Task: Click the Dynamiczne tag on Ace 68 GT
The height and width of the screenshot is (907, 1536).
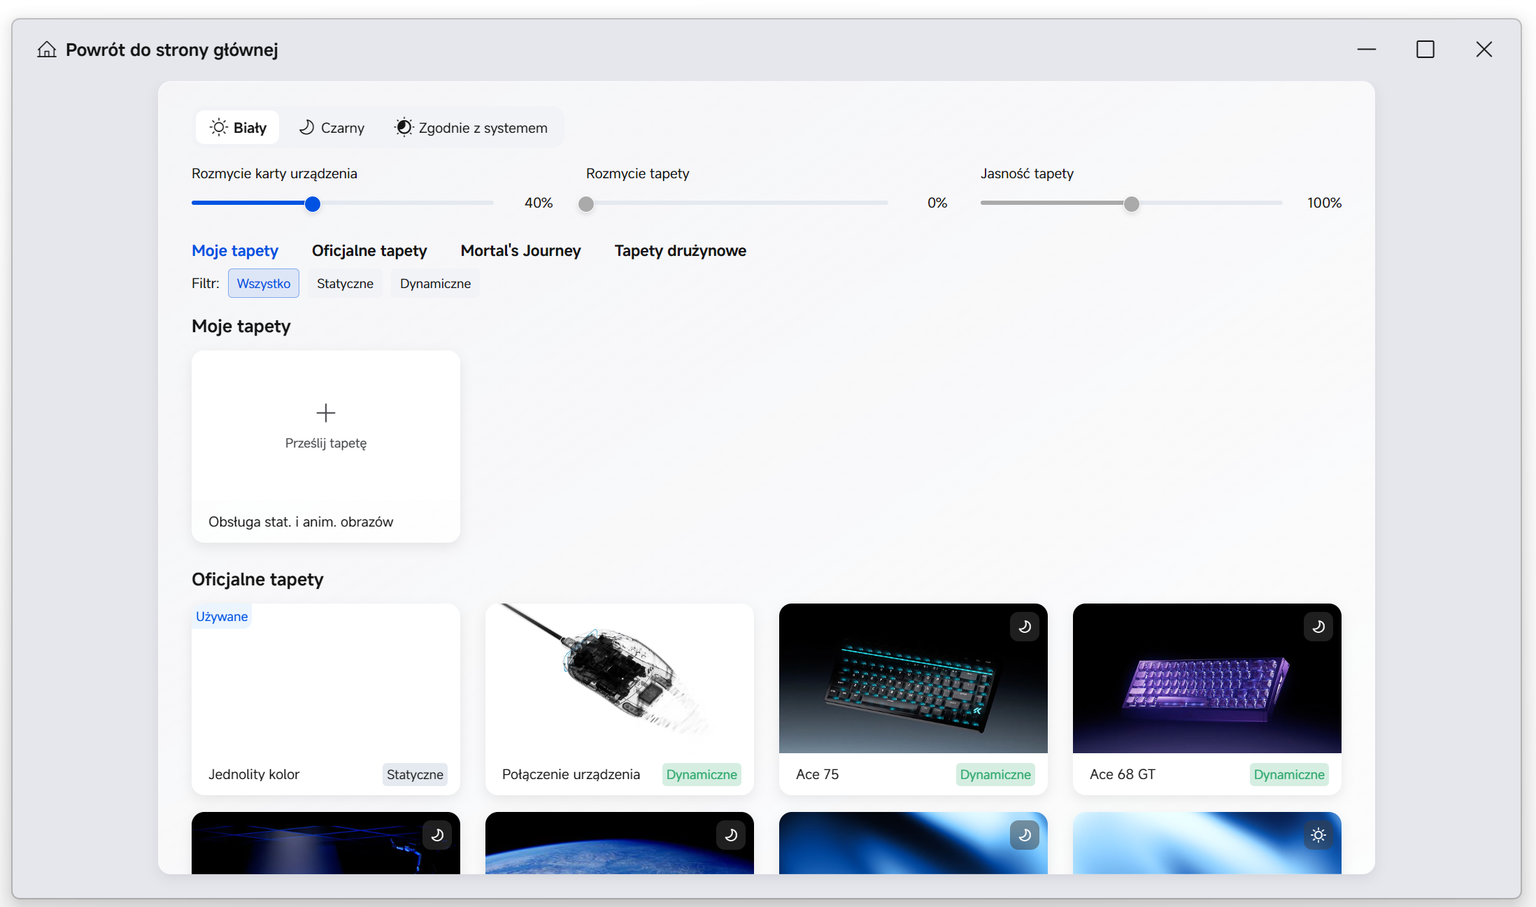Action: [x=1289, y=775]
